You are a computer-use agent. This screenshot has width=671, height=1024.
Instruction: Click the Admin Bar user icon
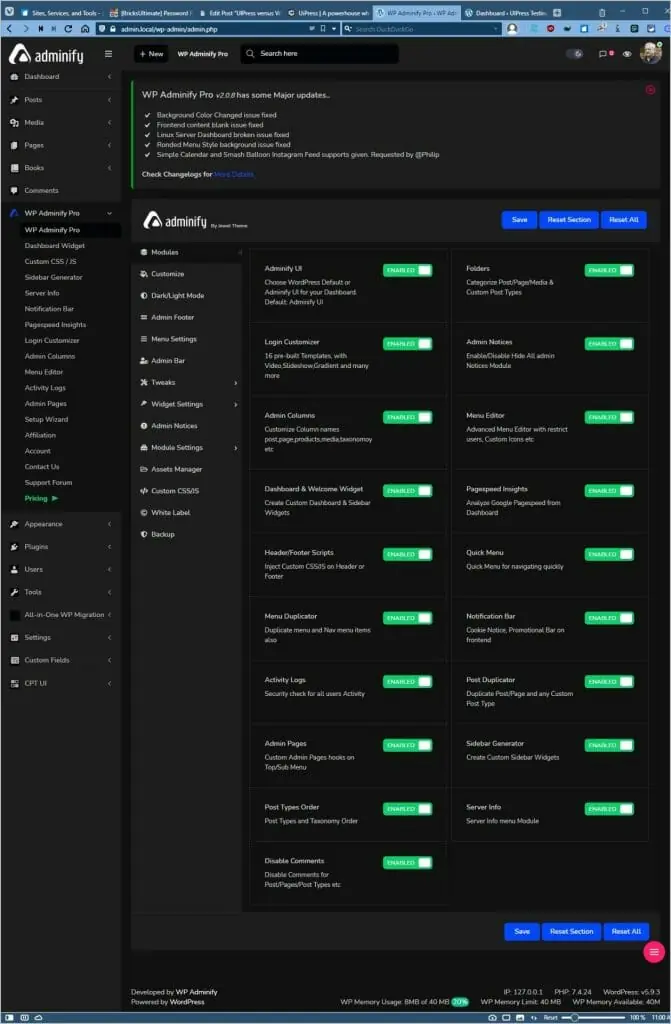click(x=144, y=360)
